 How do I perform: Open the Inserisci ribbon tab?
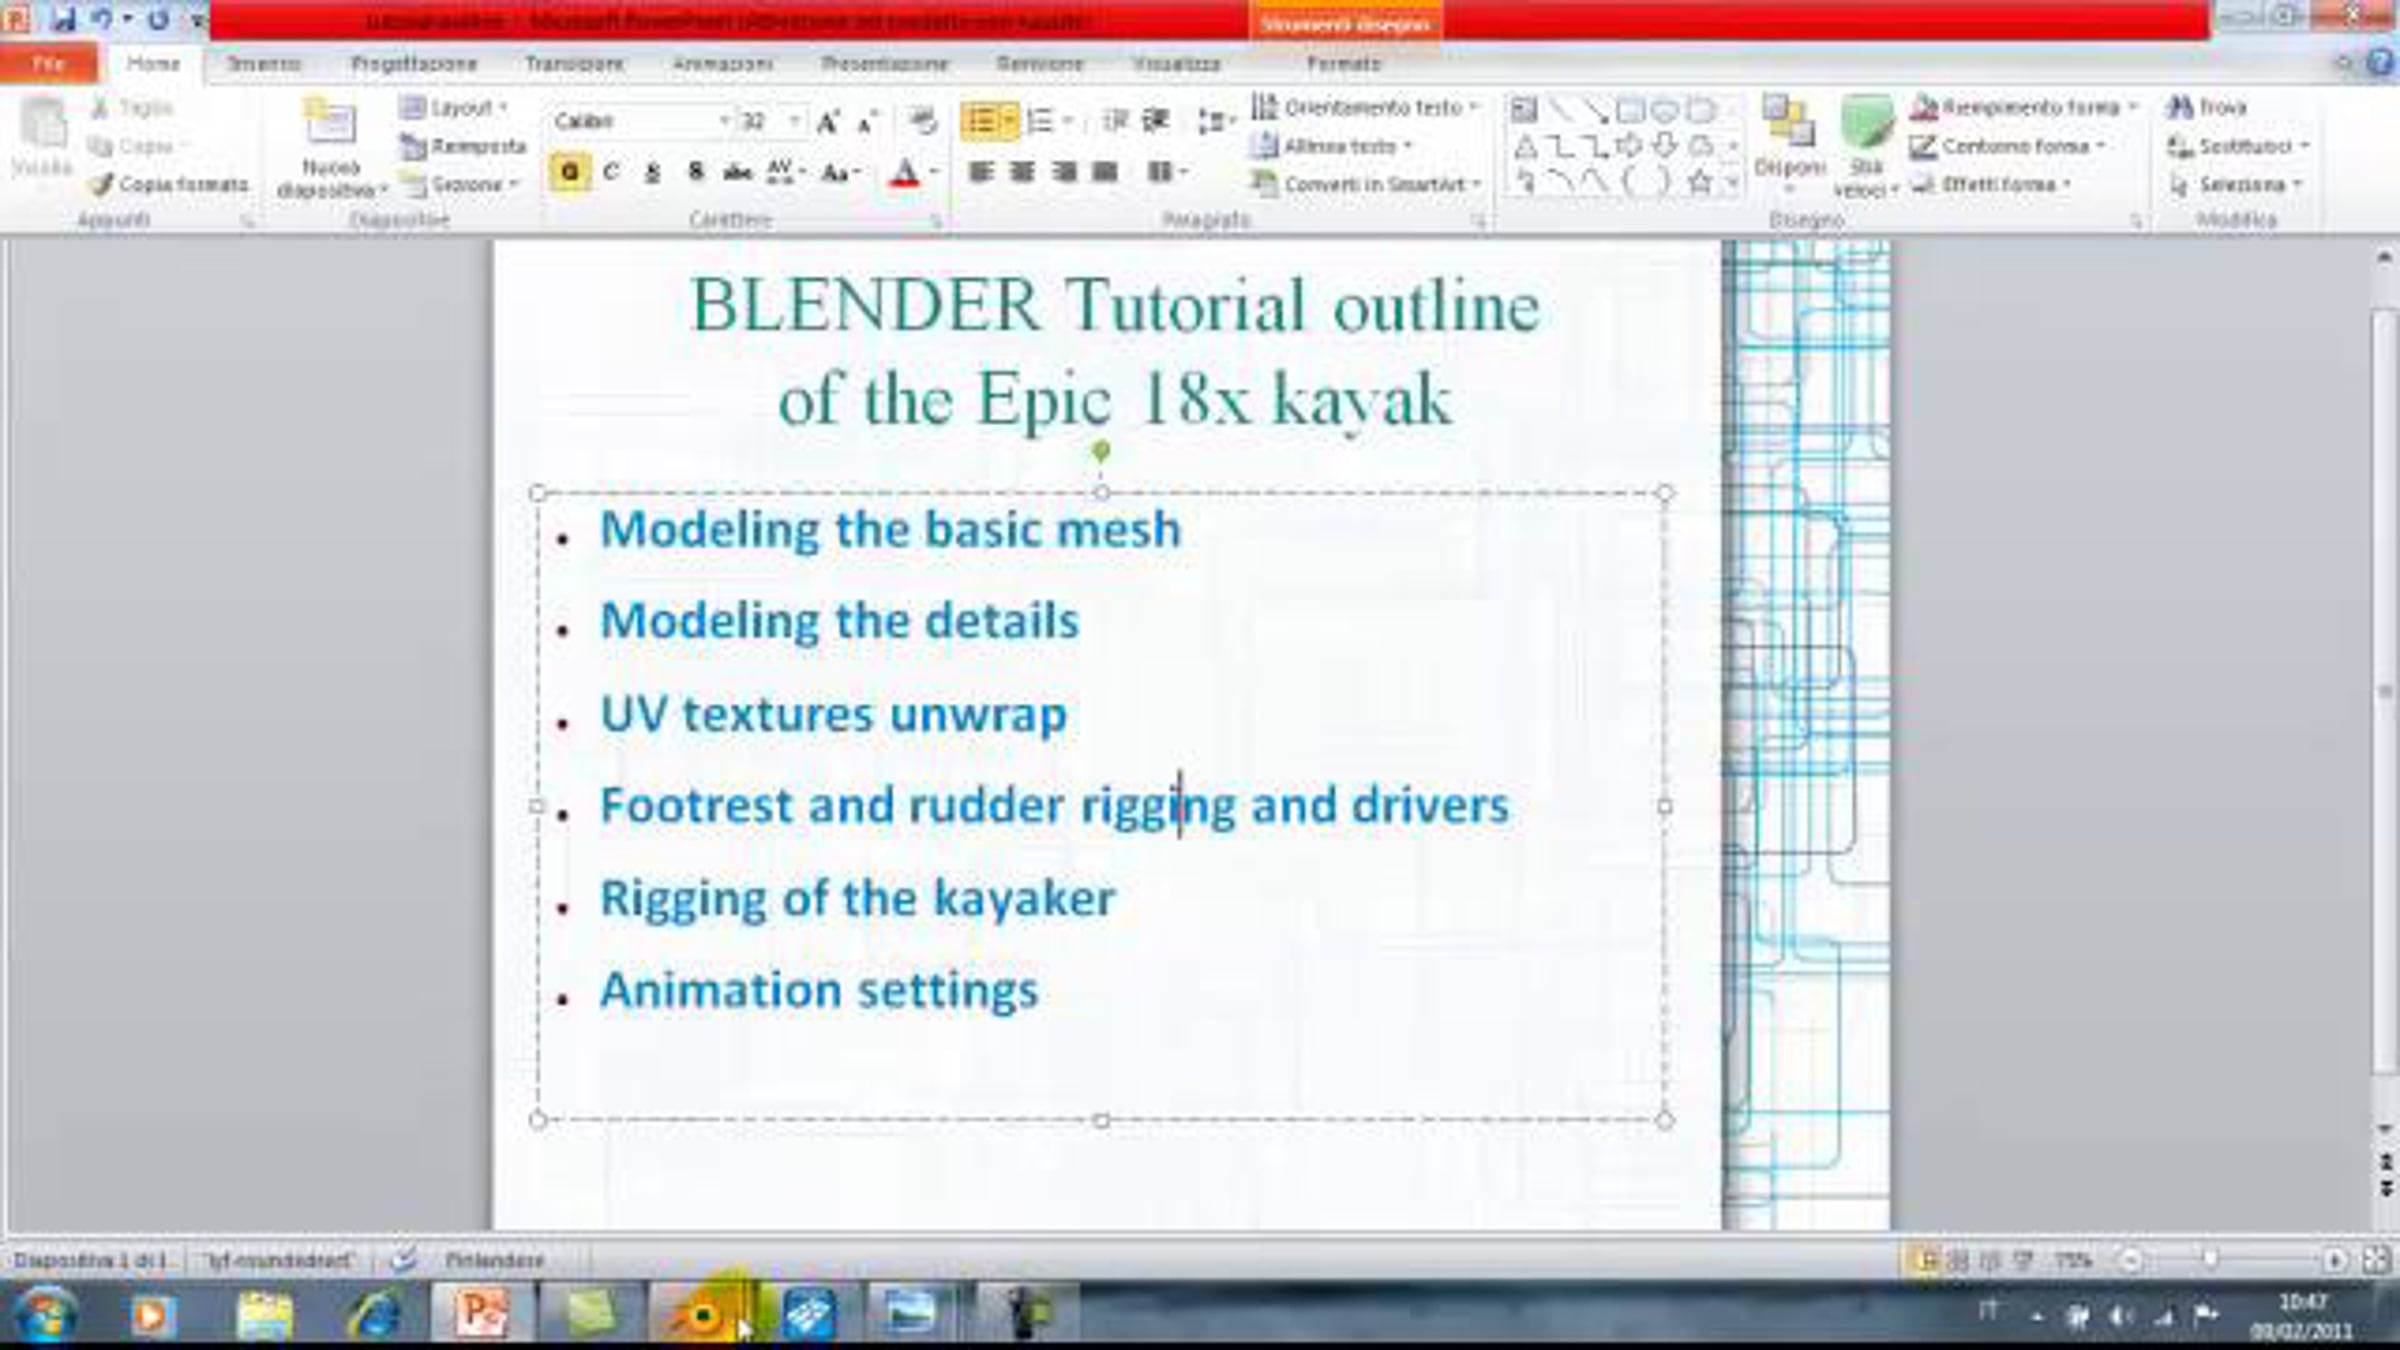click(x=264, y=63)
